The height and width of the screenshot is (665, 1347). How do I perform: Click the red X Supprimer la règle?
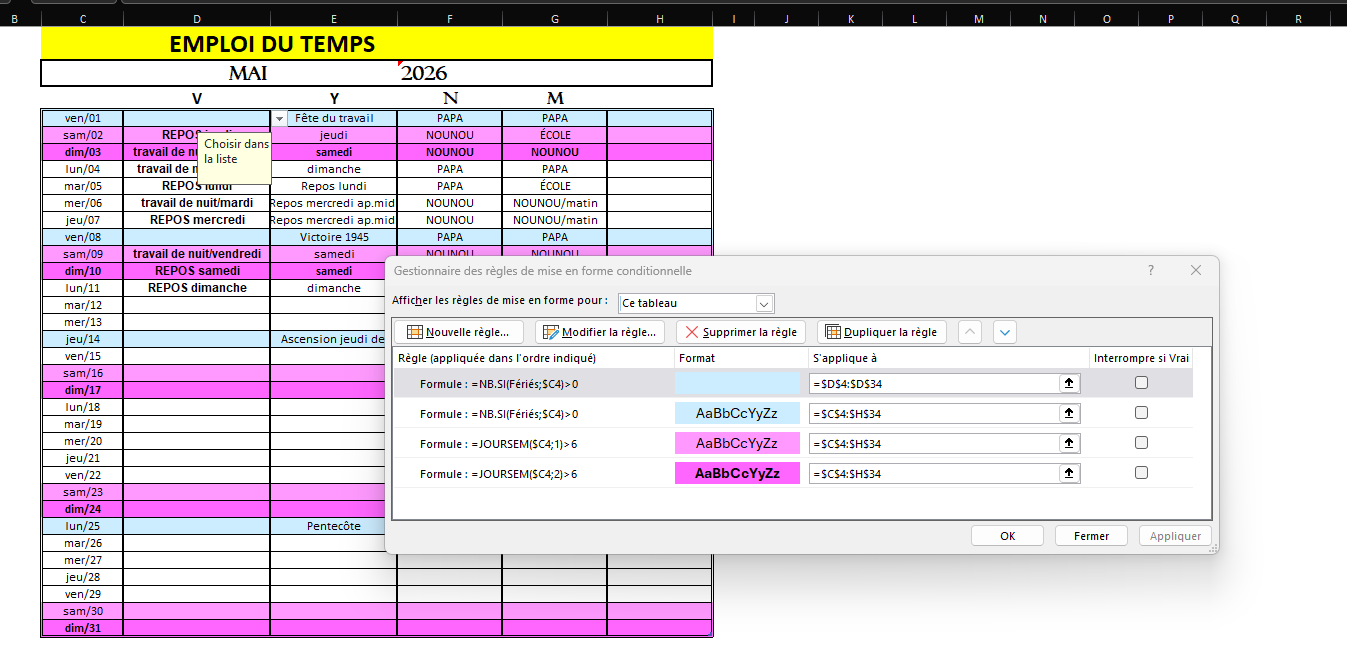click(692, 332)
